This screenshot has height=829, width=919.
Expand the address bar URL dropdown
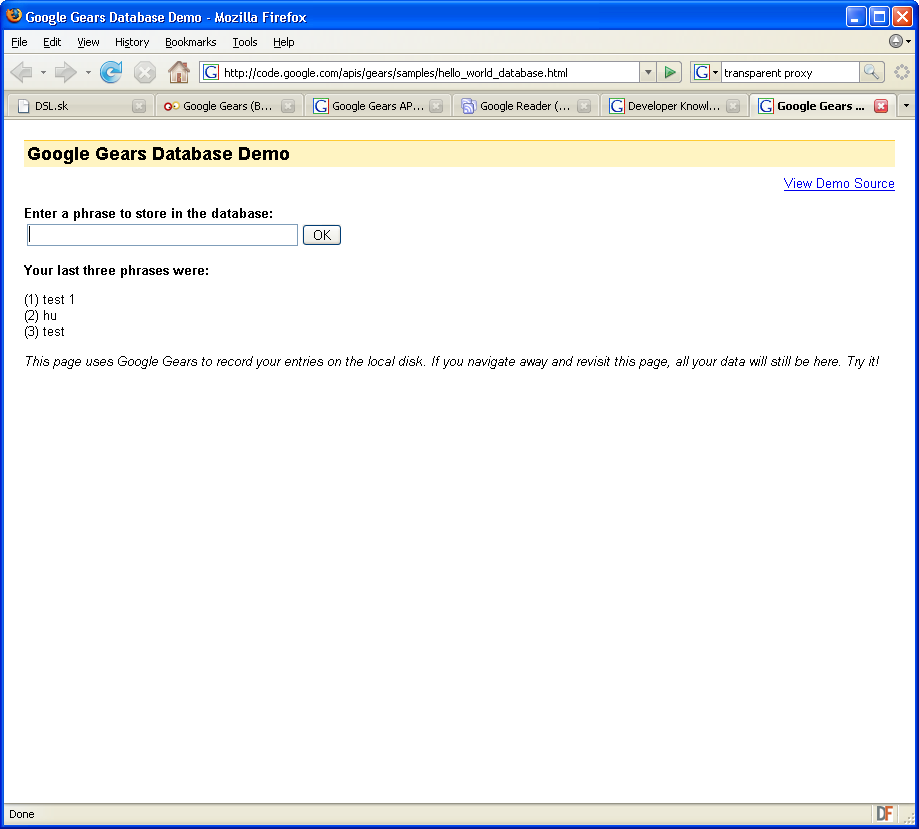point(648,73)
